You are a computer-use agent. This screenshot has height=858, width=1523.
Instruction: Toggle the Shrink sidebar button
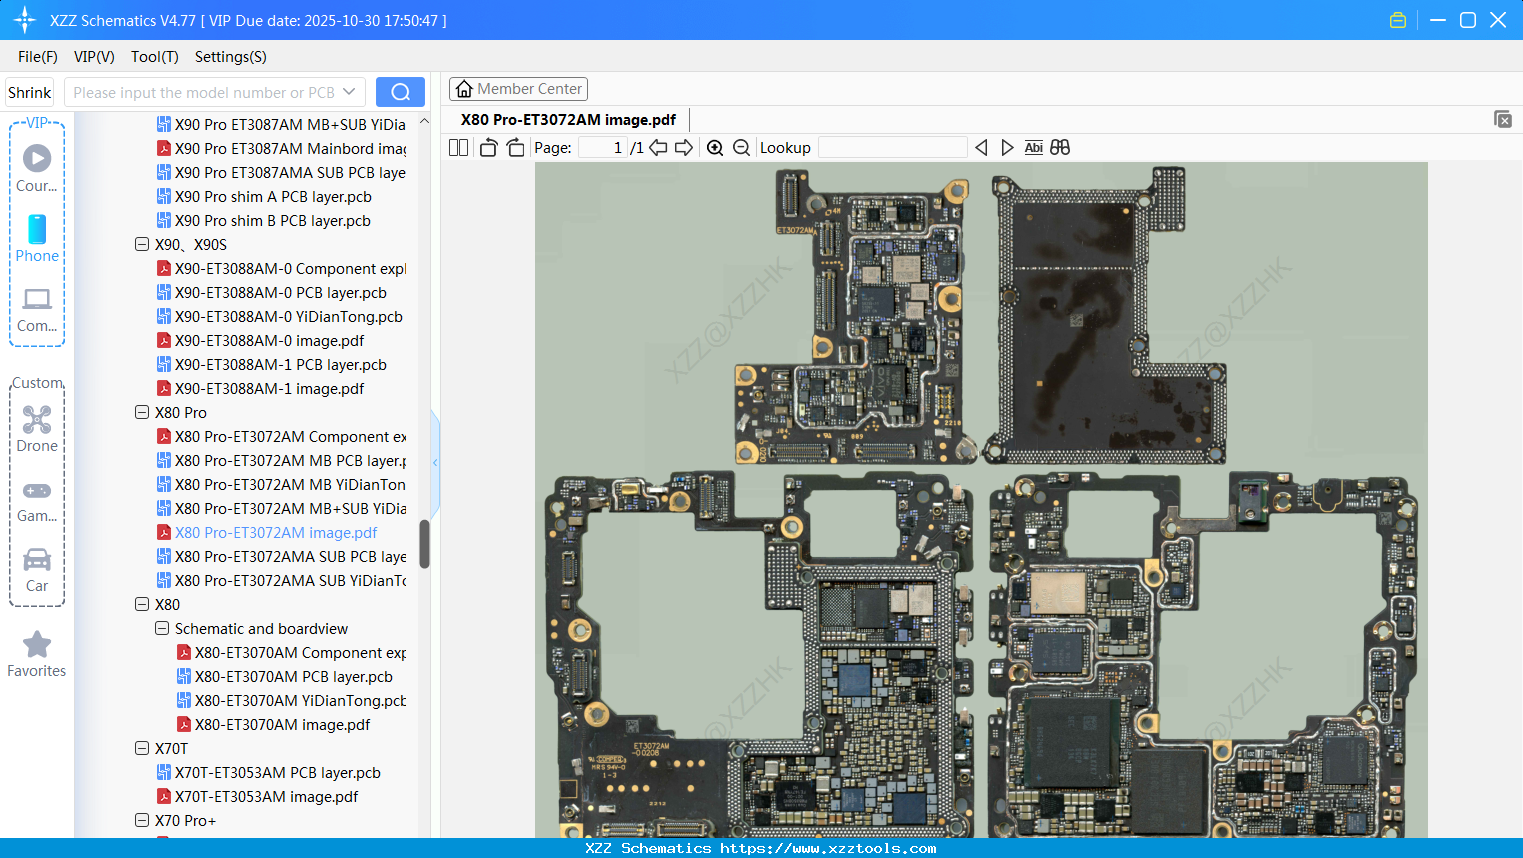coord(29,92)
